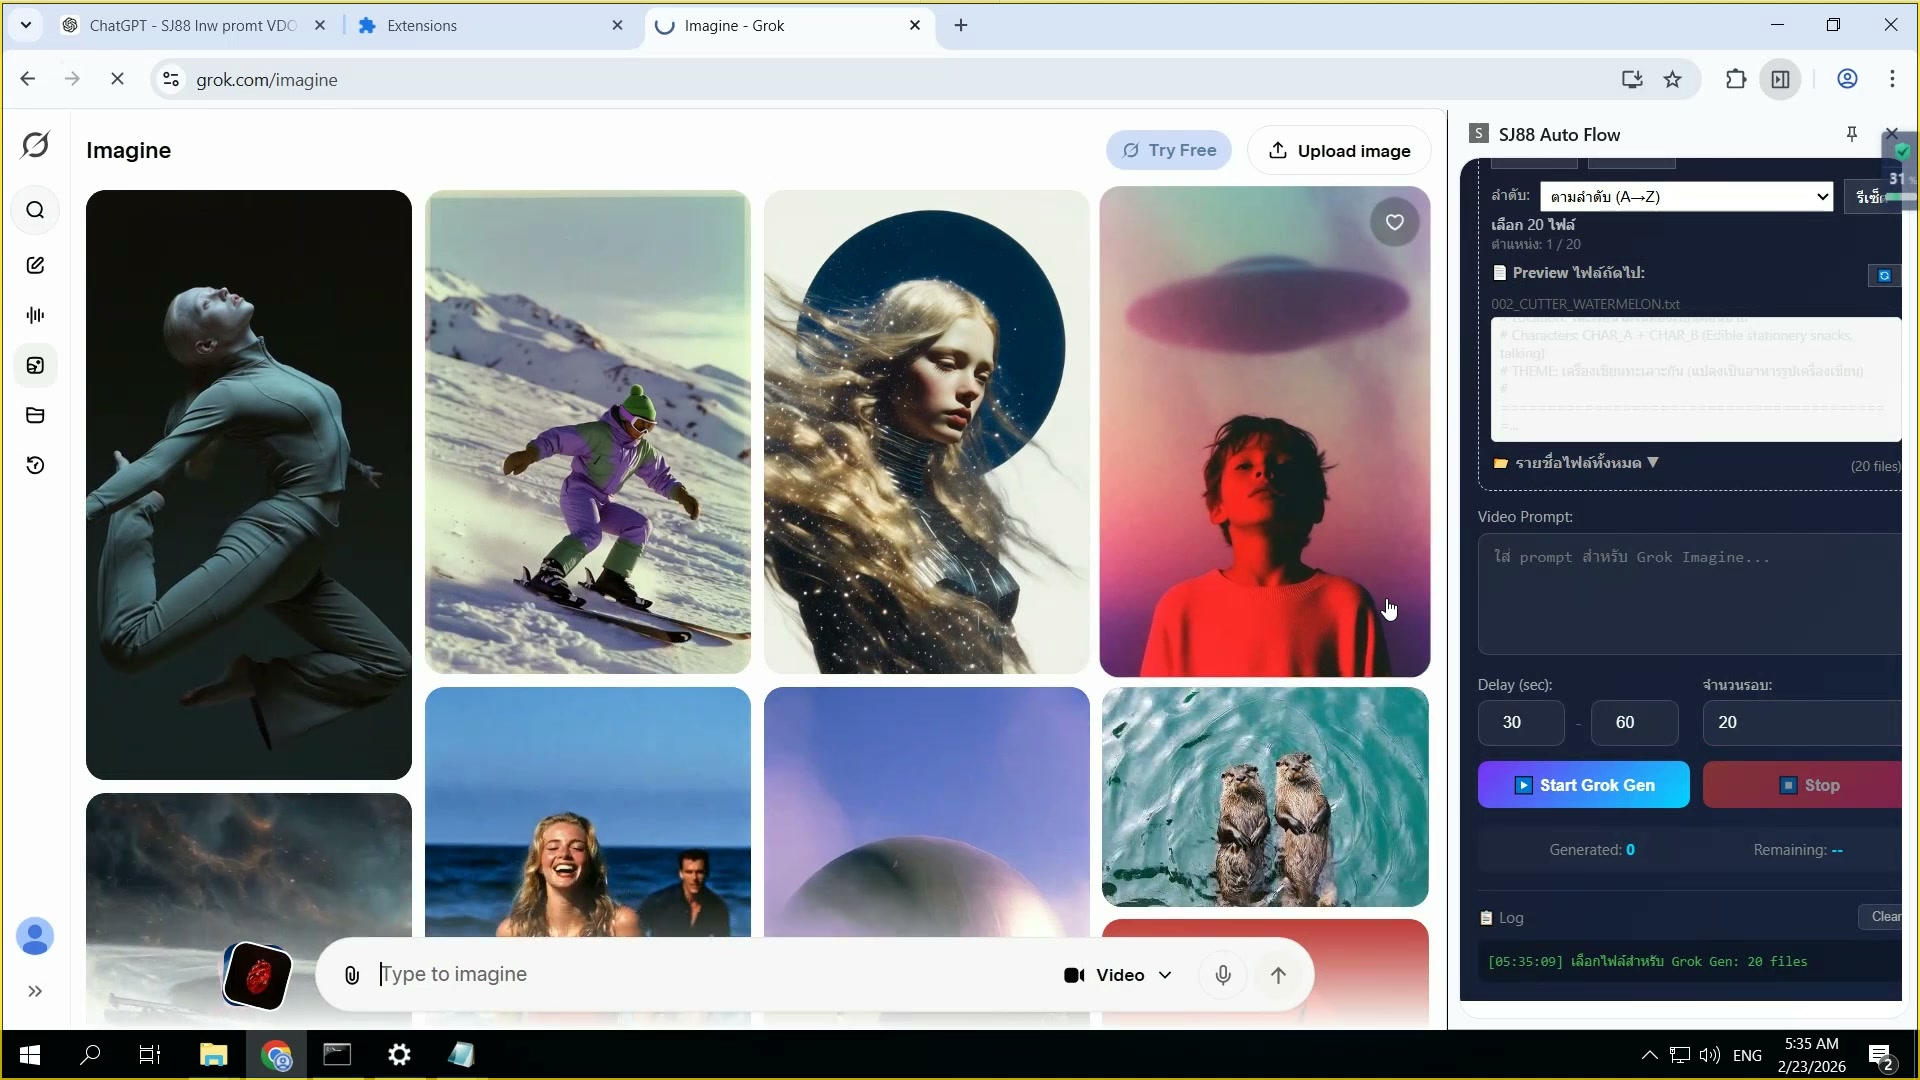Attach a file via the paperclip icon

(350, 974)
